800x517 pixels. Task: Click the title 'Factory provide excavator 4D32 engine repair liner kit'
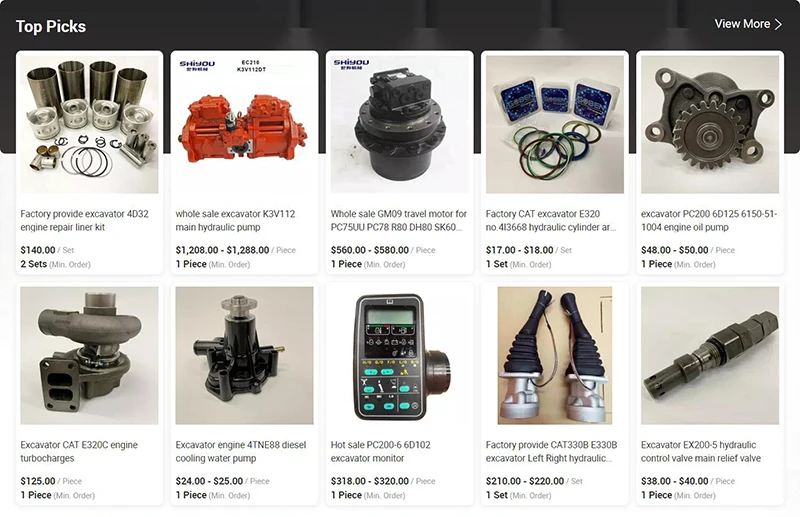[x=85, y=220]
